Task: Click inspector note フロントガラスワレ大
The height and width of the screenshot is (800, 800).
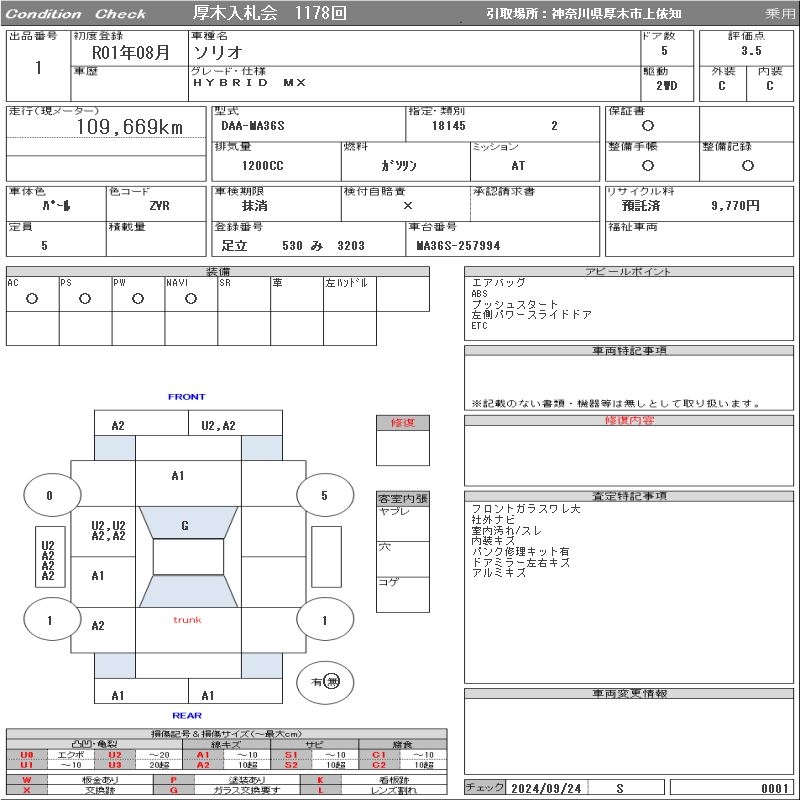Action: 526,509
